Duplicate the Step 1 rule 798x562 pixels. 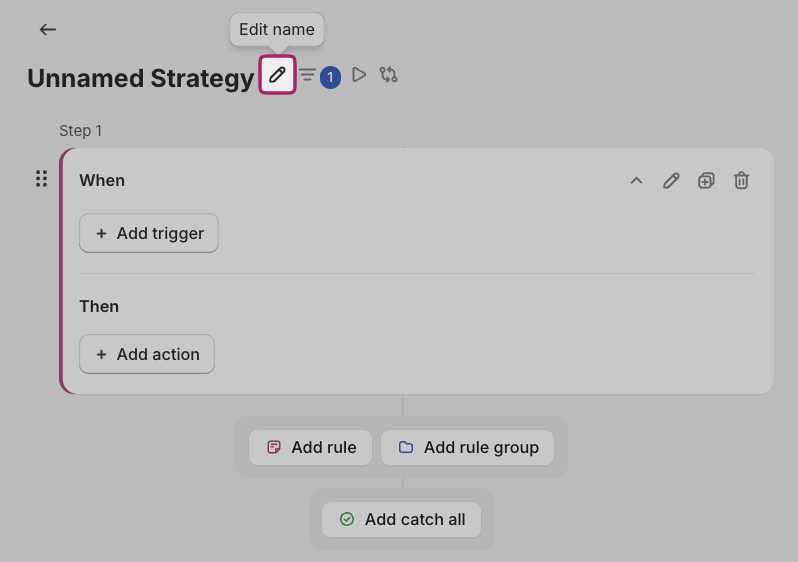[x=706, y=180]
